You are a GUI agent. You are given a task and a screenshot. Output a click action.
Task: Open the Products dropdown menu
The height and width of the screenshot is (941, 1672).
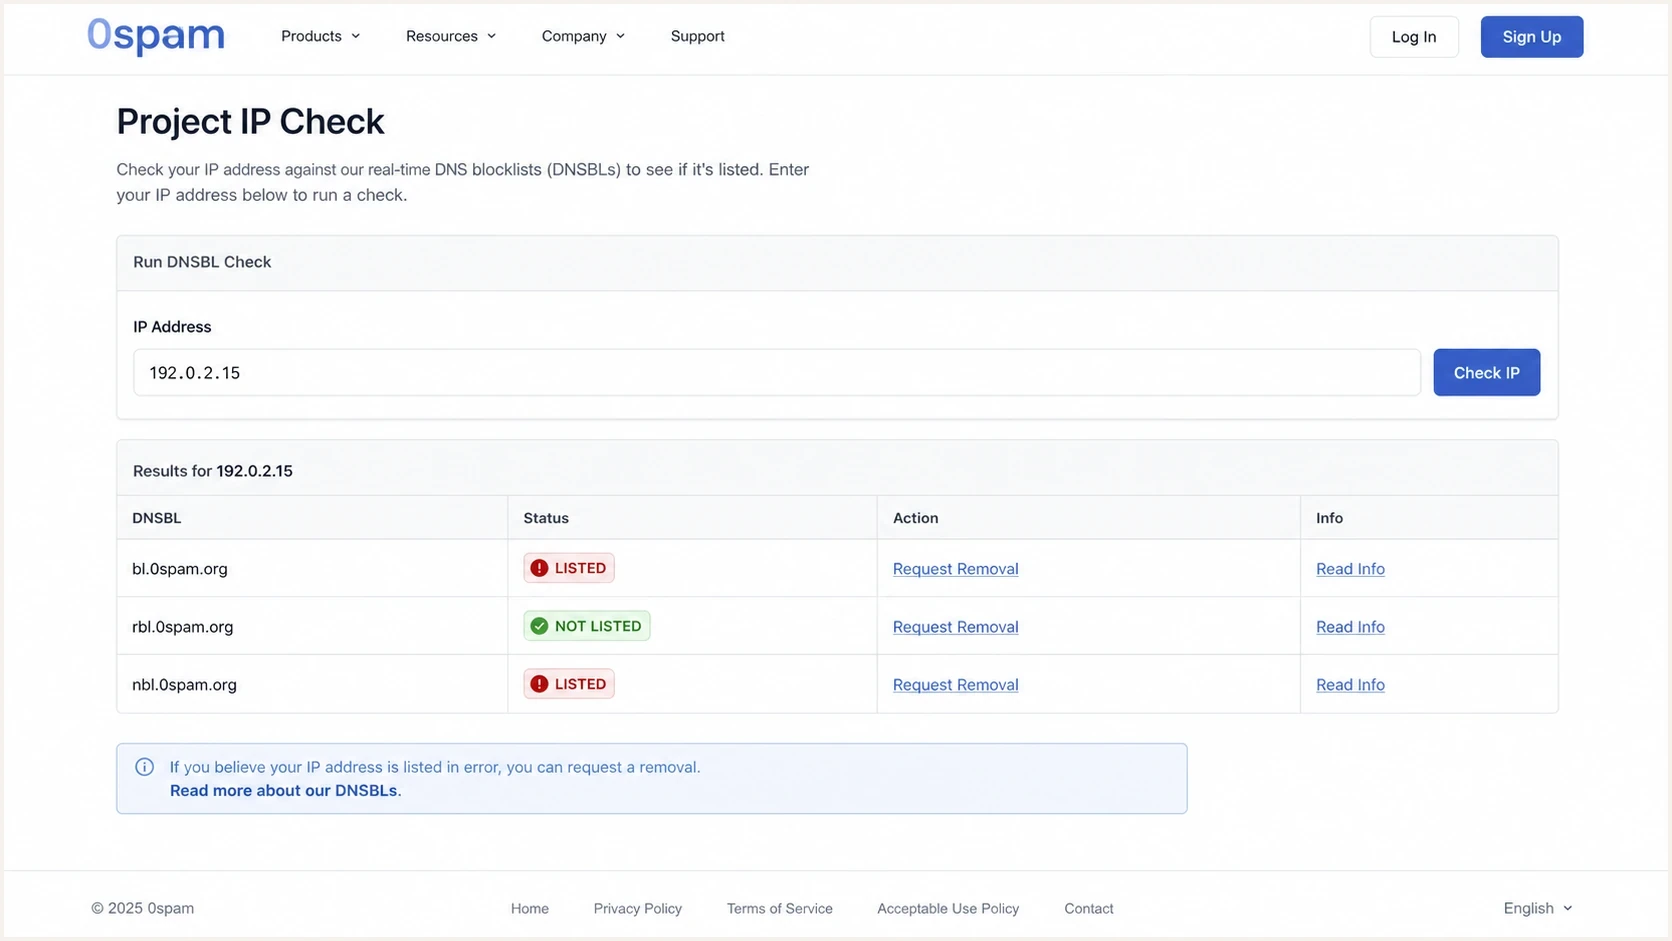pos(320,36)
